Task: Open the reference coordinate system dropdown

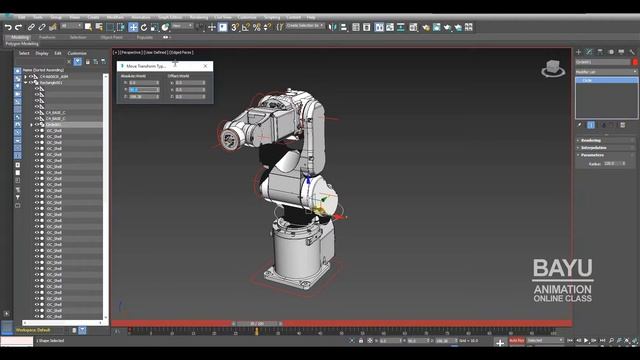Action: click(182, 26)
